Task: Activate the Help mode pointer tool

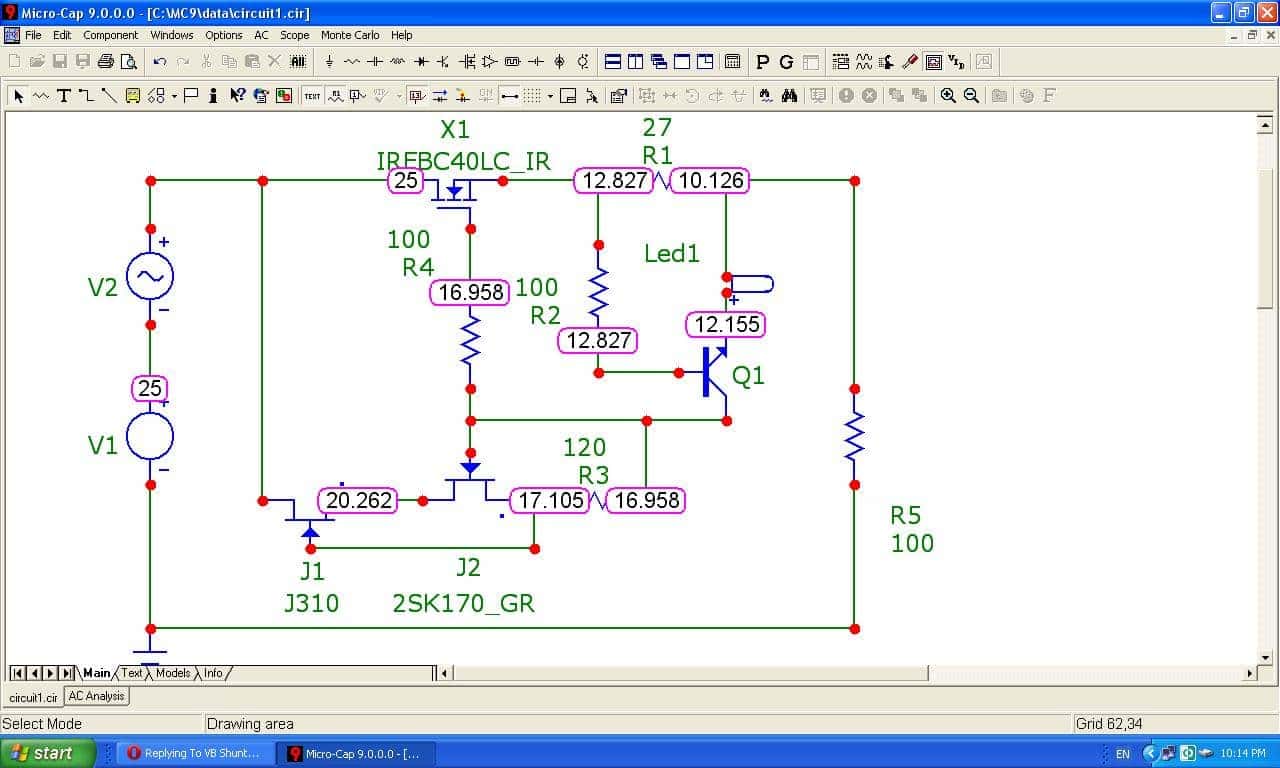Action: pyautogui.click(x=237, y=96)
